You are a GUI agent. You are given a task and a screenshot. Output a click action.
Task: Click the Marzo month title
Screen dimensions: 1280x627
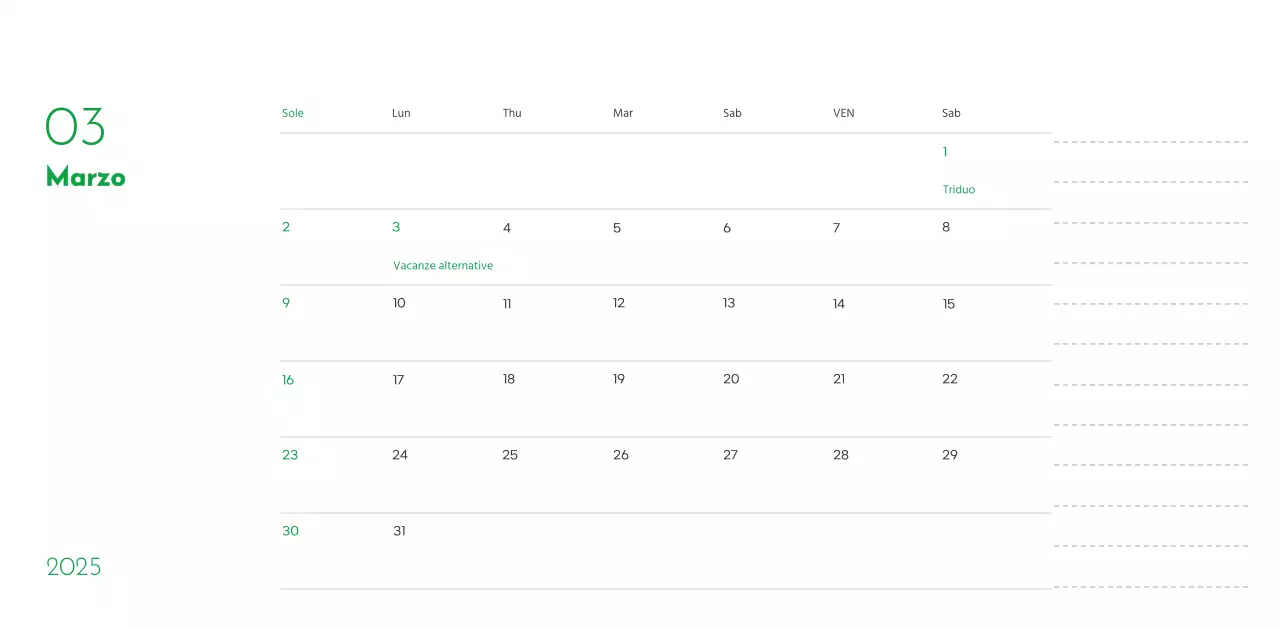click(86, 177)
